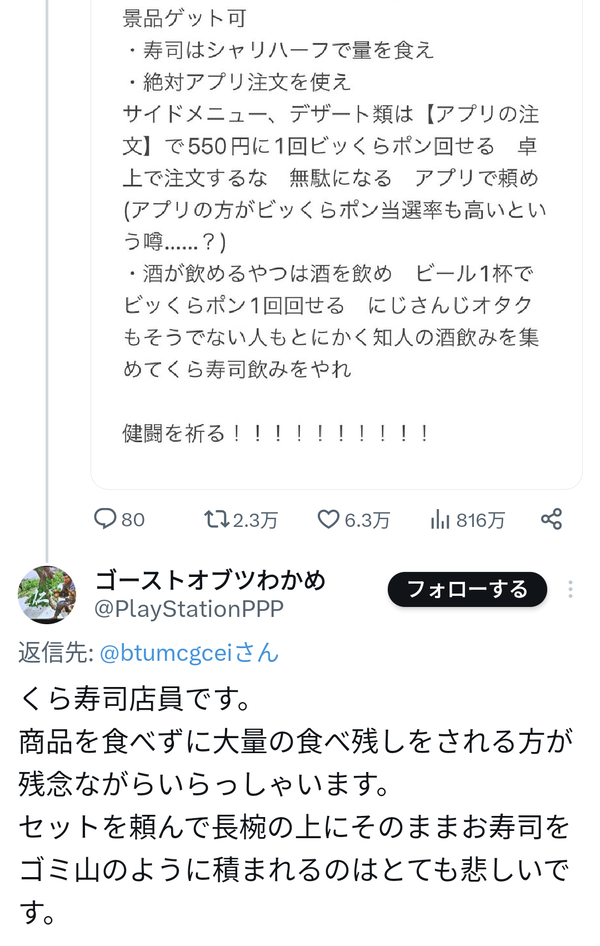This screenshot has height=946, width=600.
Task: Open ゴーストオブツわかめ's profile avatar
Action: pyautogui.click(x=47, y=594)
